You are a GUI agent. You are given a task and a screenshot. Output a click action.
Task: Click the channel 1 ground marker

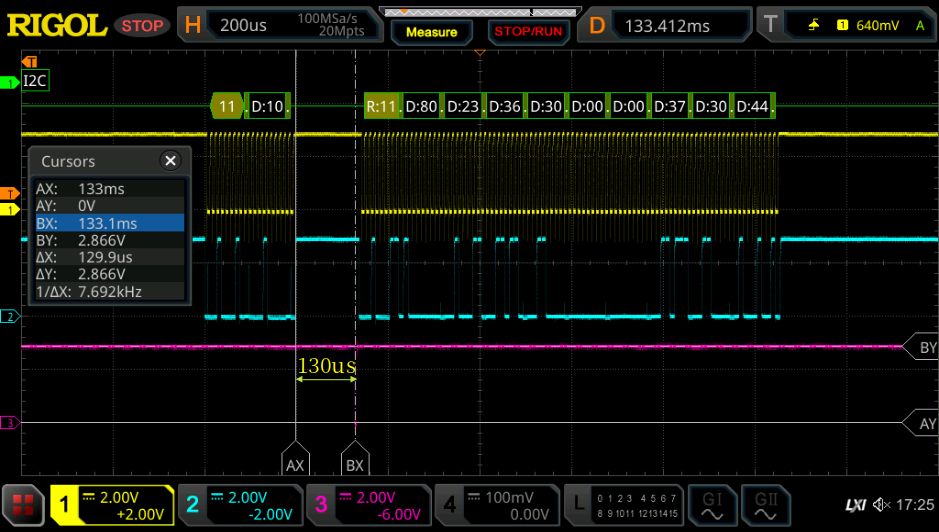point(9,210)
